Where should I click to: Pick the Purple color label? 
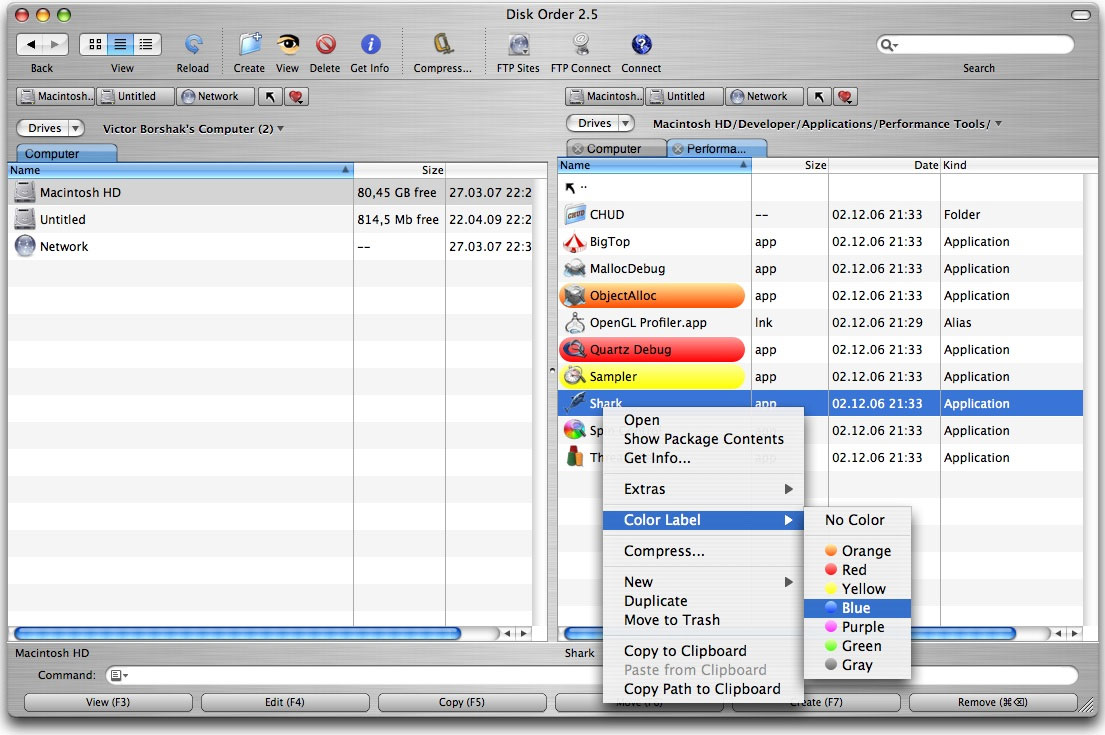click(x=857, y=627)
